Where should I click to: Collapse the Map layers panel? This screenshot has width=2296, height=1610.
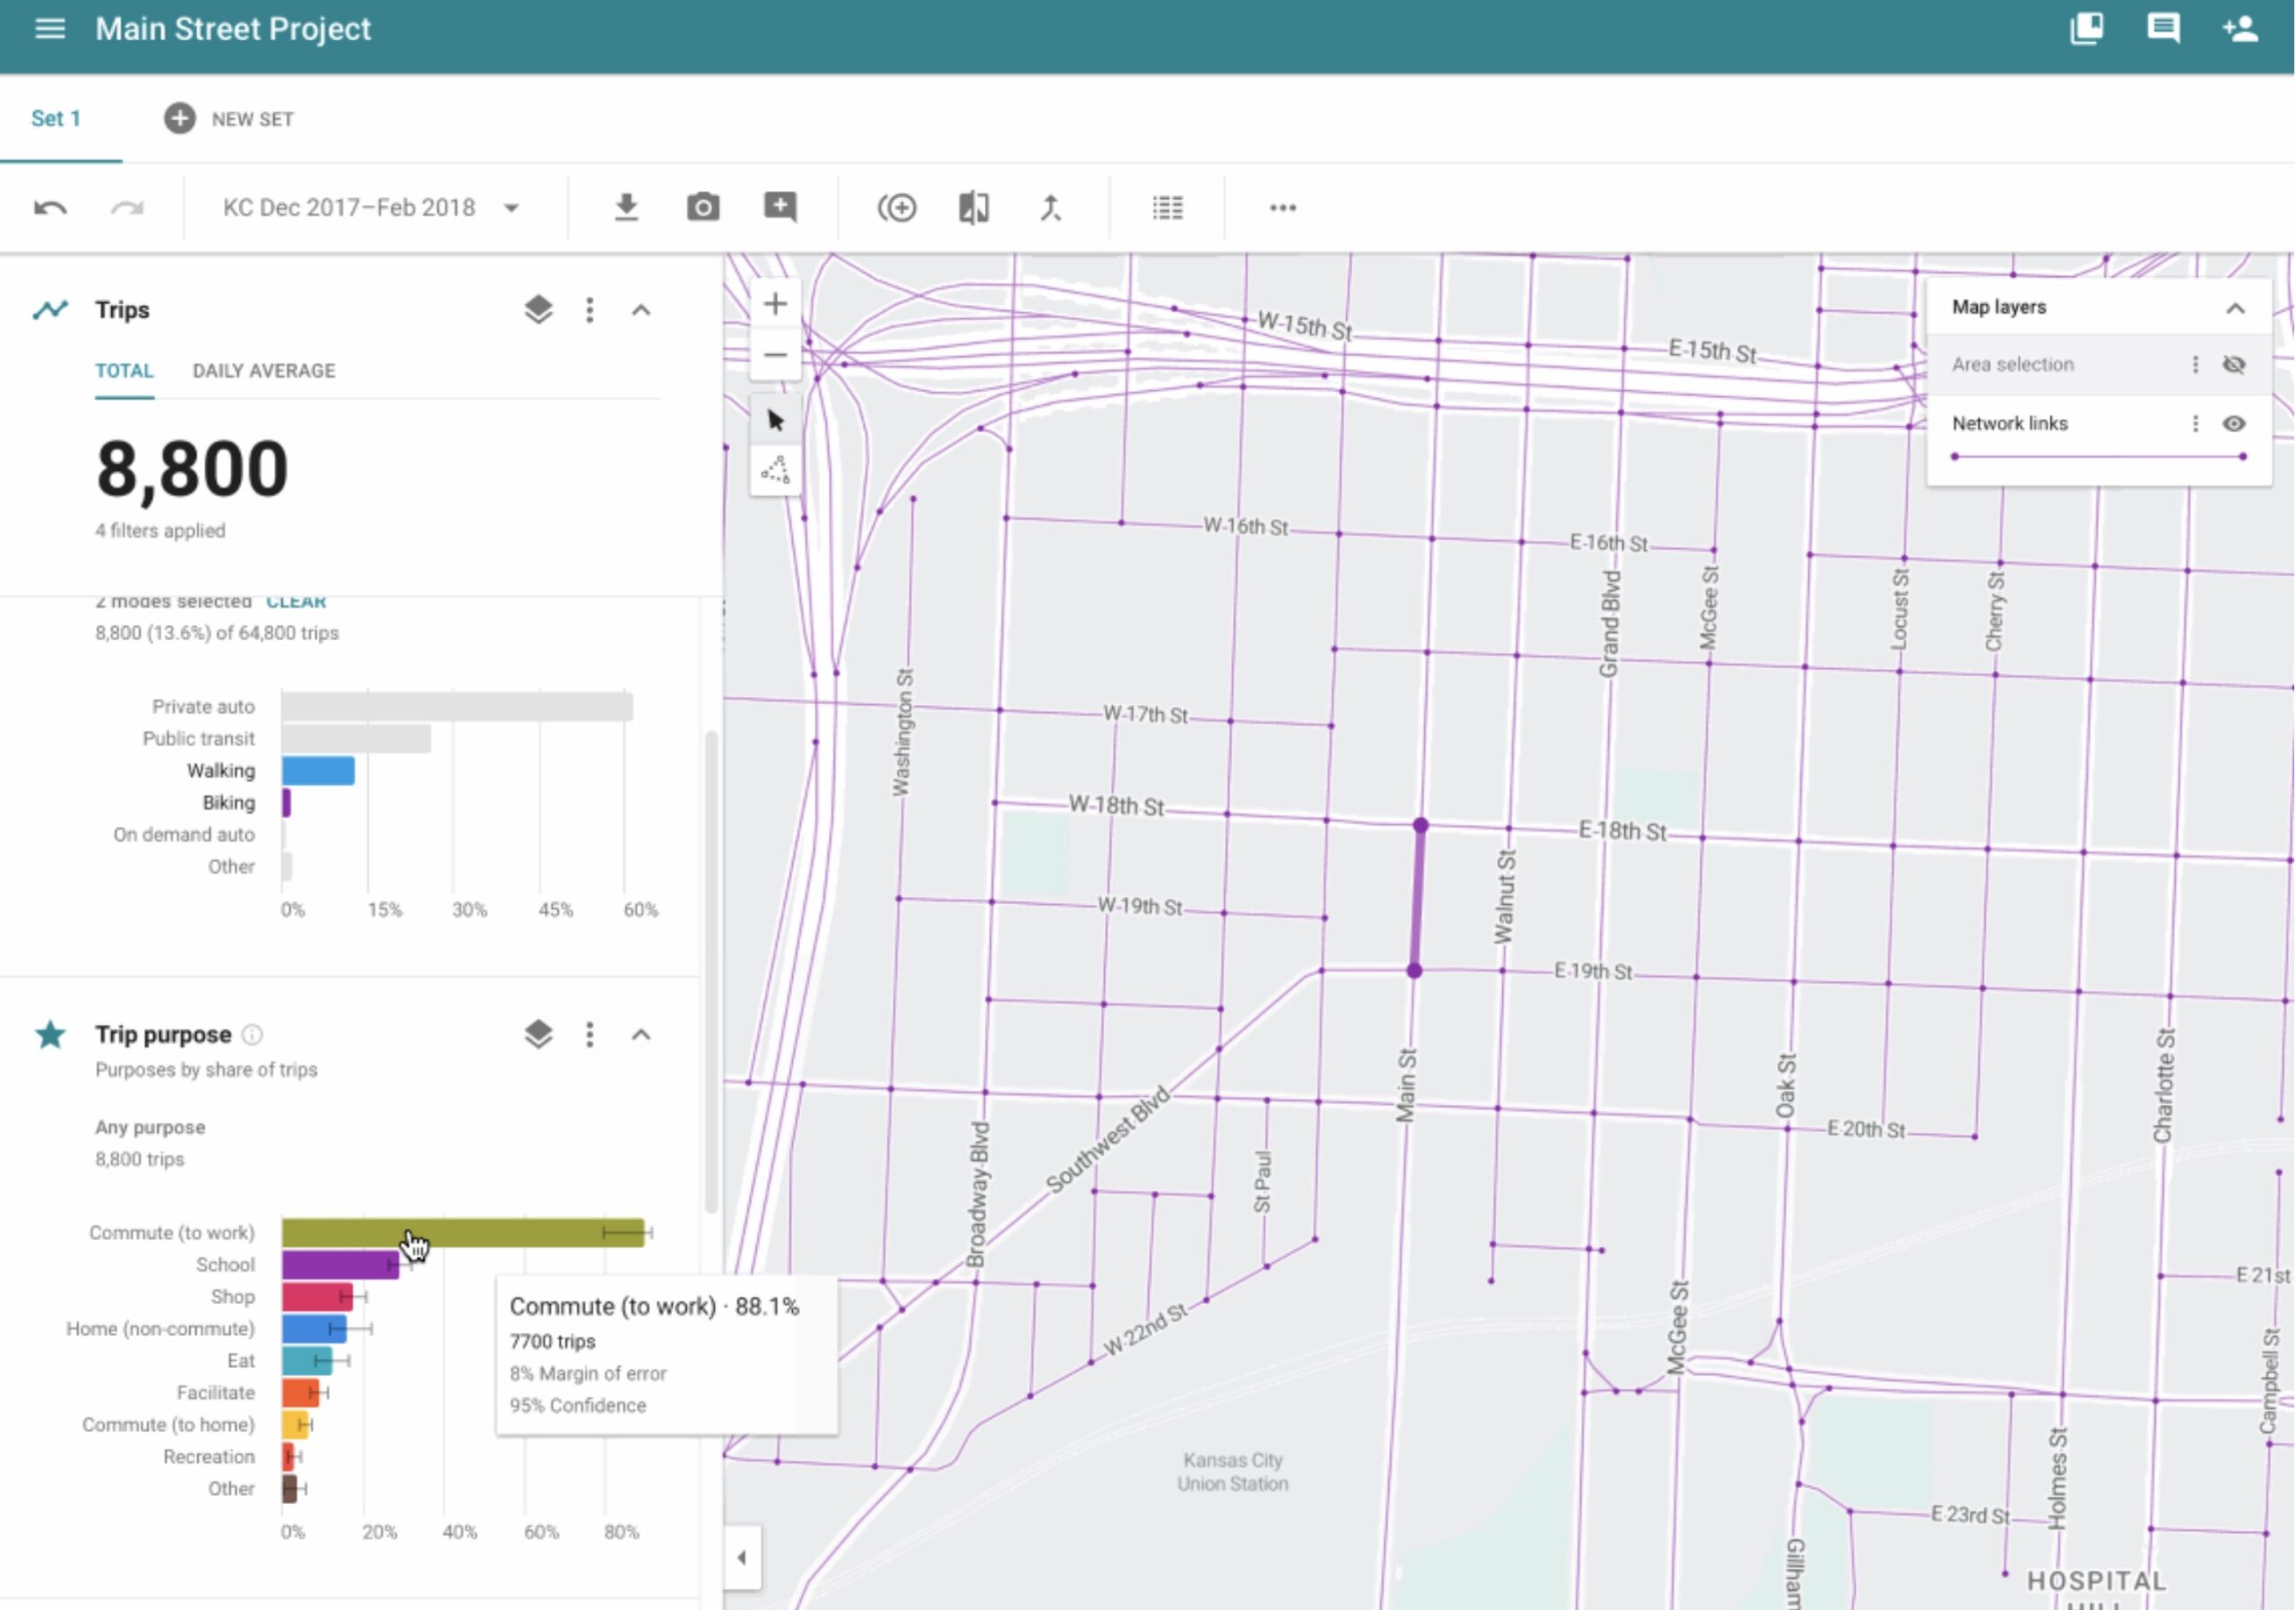pos(2235,308)
